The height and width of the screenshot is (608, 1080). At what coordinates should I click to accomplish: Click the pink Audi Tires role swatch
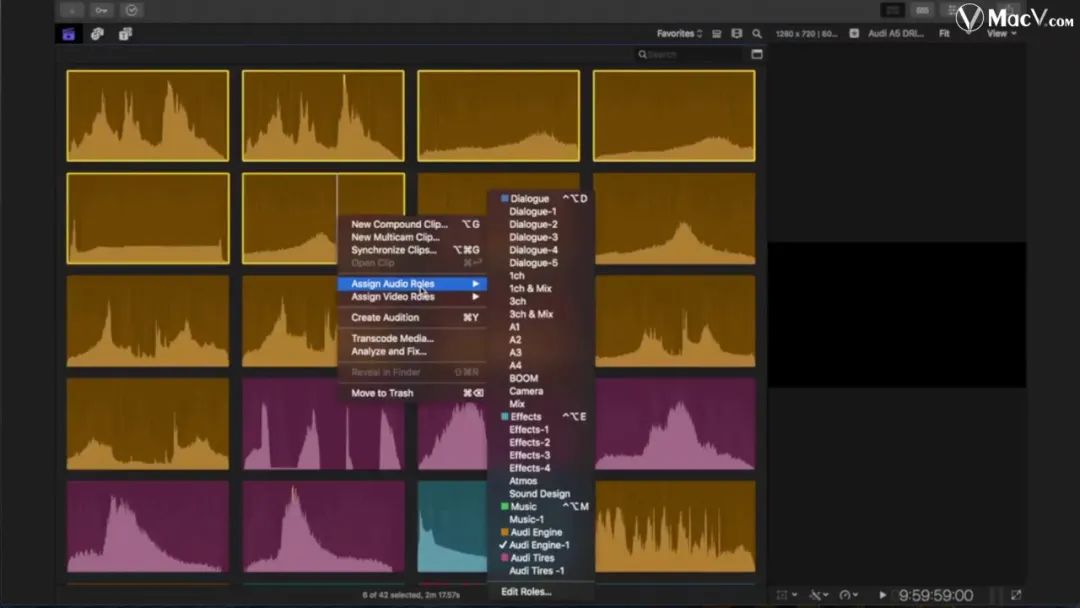pyautogui.click(x=504, y=558)
